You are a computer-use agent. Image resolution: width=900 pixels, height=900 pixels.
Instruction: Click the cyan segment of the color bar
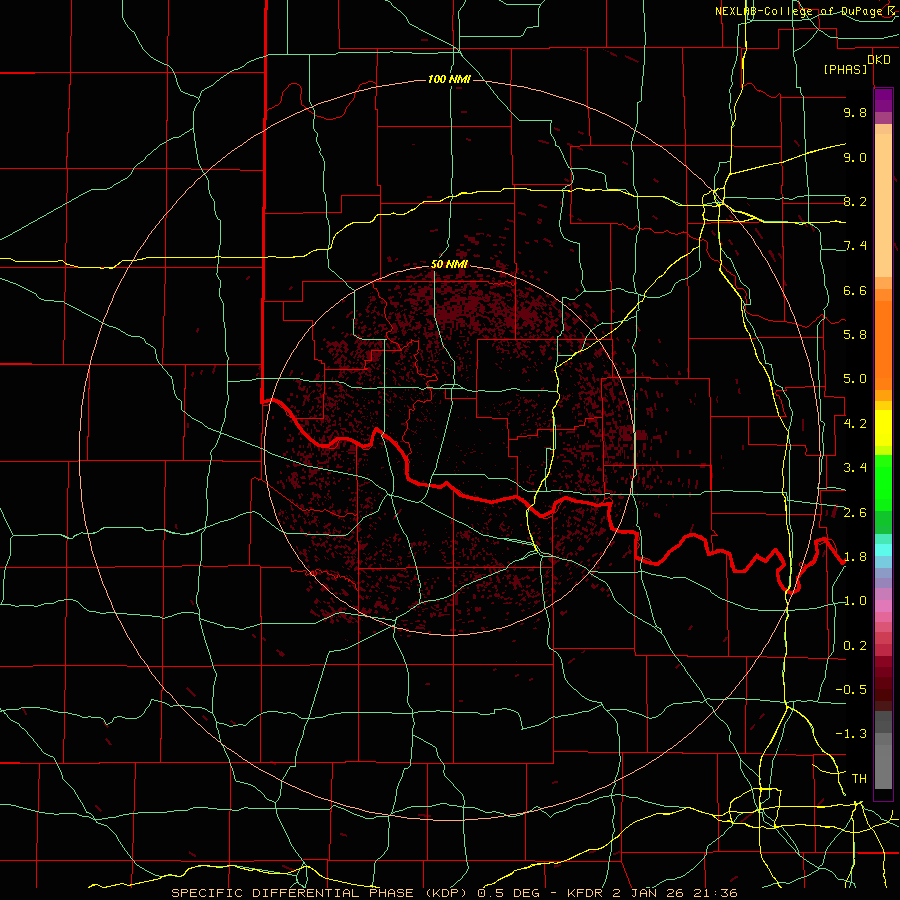(x=883, y=550)
